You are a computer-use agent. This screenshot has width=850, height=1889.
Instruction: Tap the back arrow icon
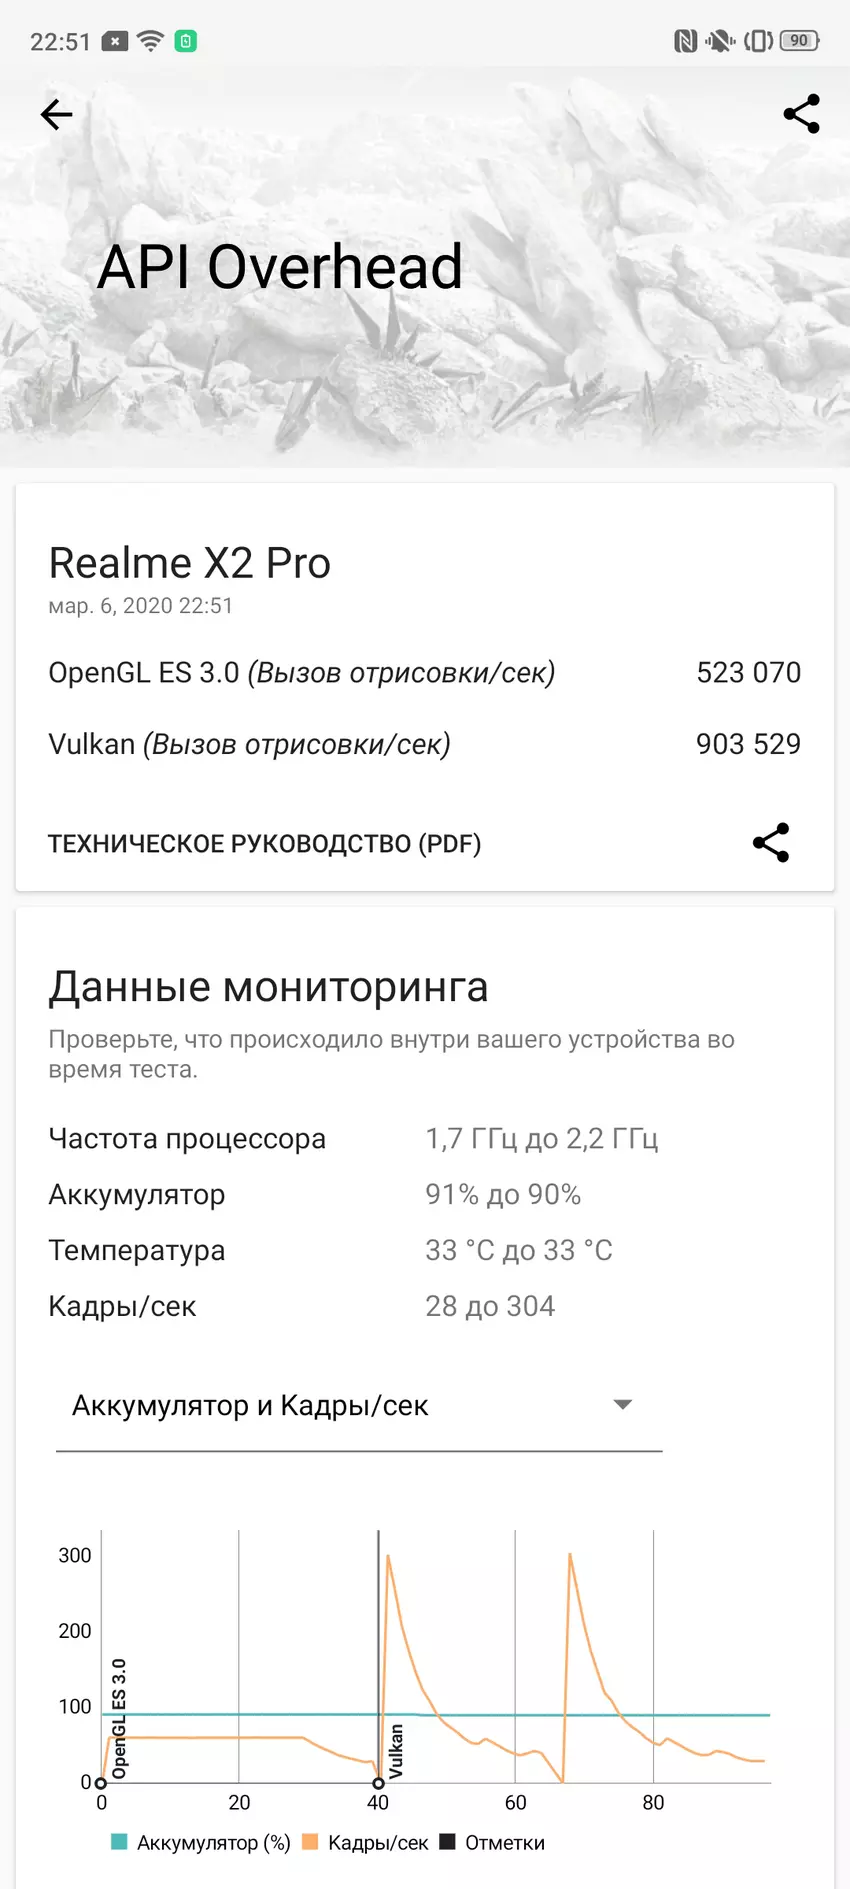[57, 115]
